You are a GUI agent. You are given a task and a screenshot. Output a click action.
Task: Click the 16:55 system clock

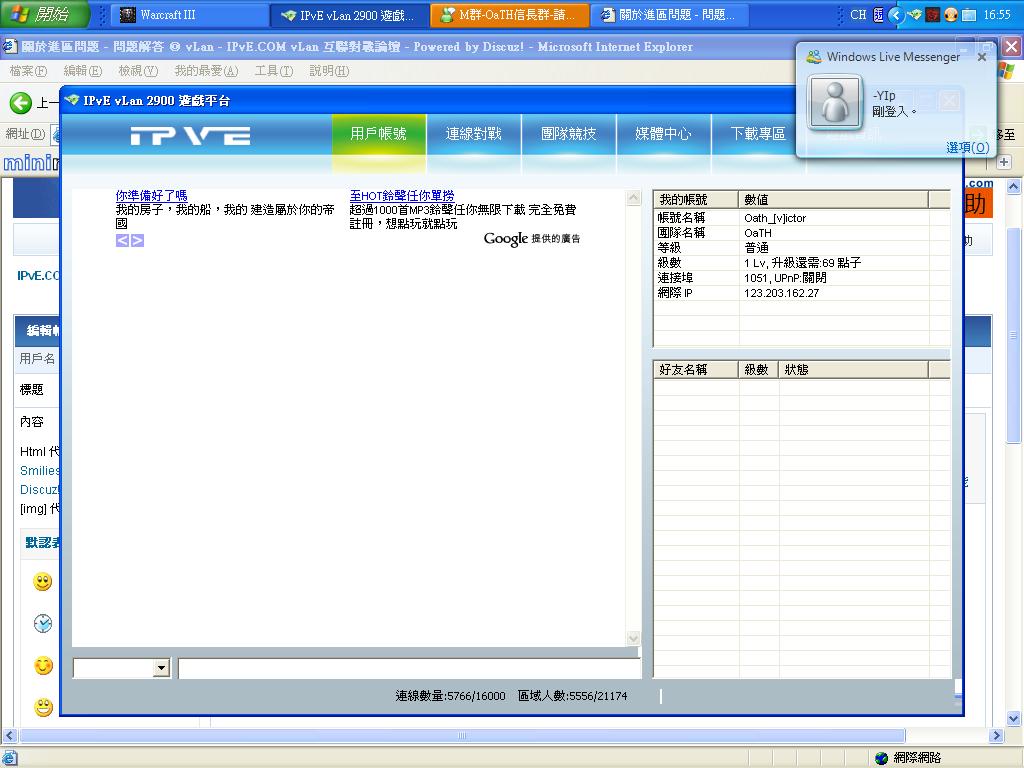(997, 14)
